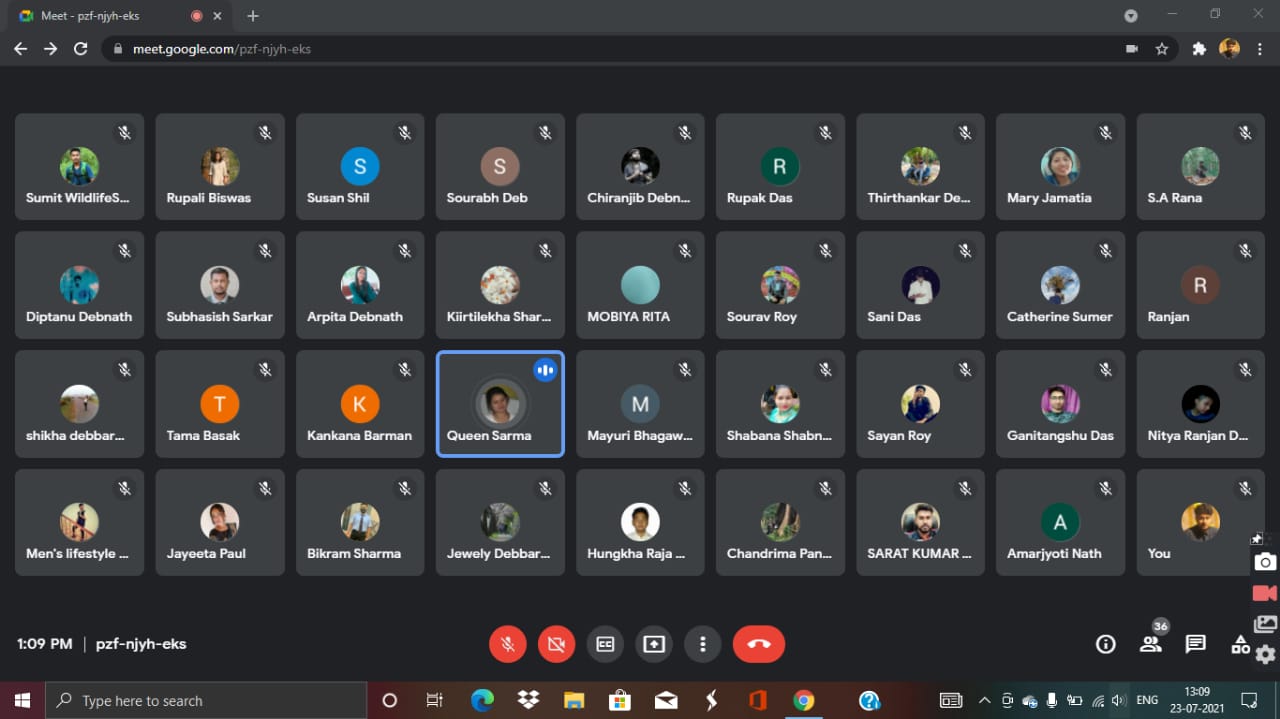Viewport: 1280px width, 719px height.
Task: Click the Present now screen-share icon
Action: click(654, 644)
